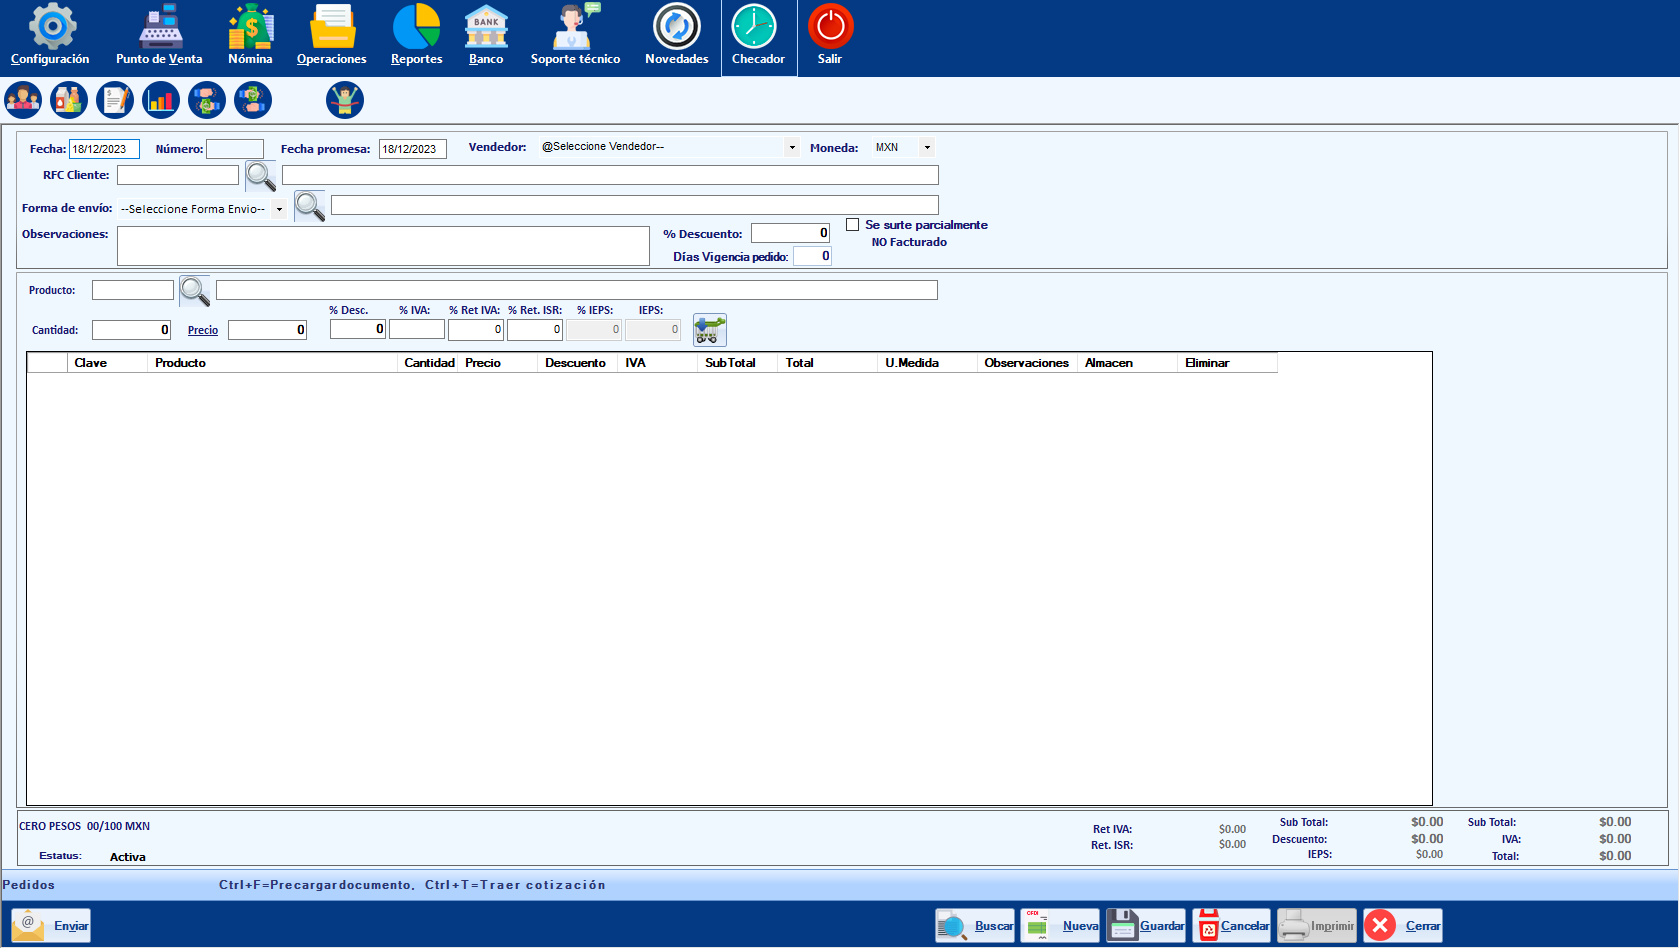Screen dimensions: 1680x949
Task: Enable Se surte parcialmente checkbox
Action: [x=853, y=225]
